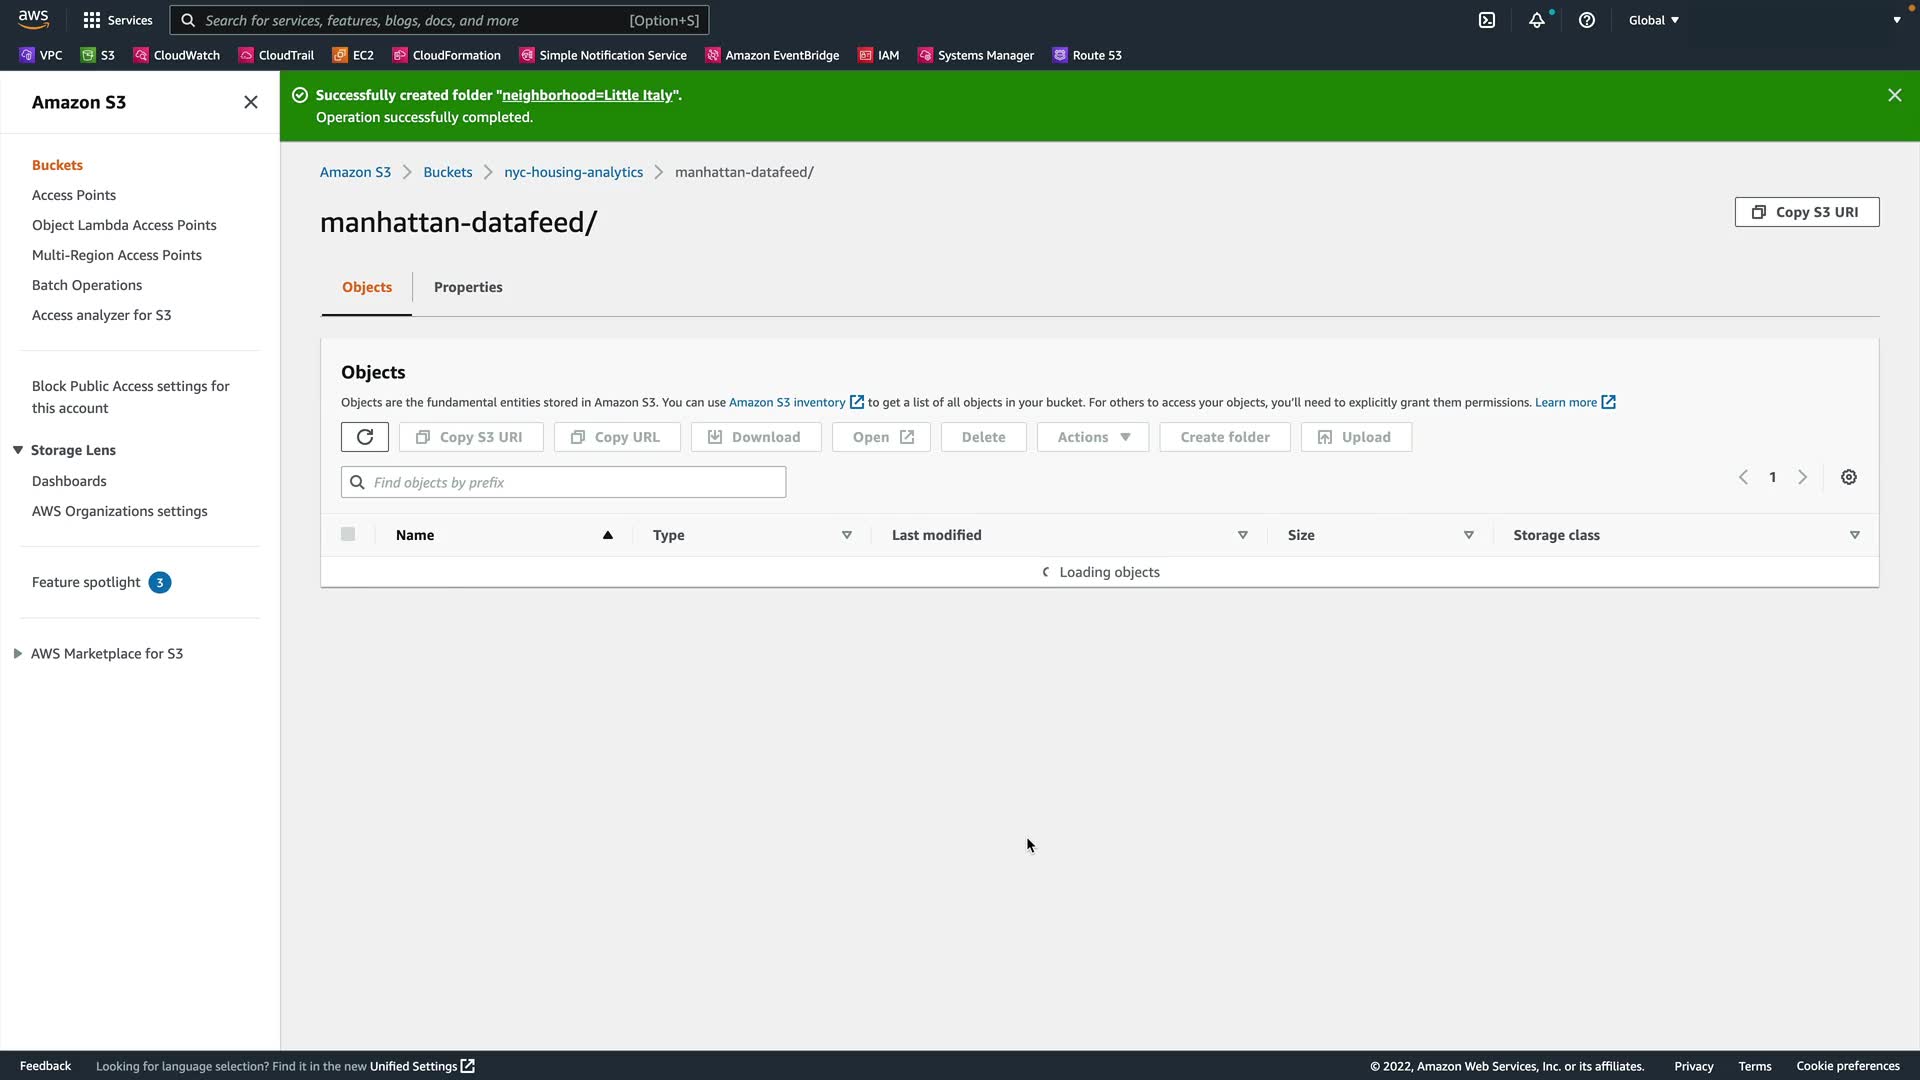Screen dimensions: 1920x1080
Task: Go to next page of objects
Action: tap(1802, 478)
